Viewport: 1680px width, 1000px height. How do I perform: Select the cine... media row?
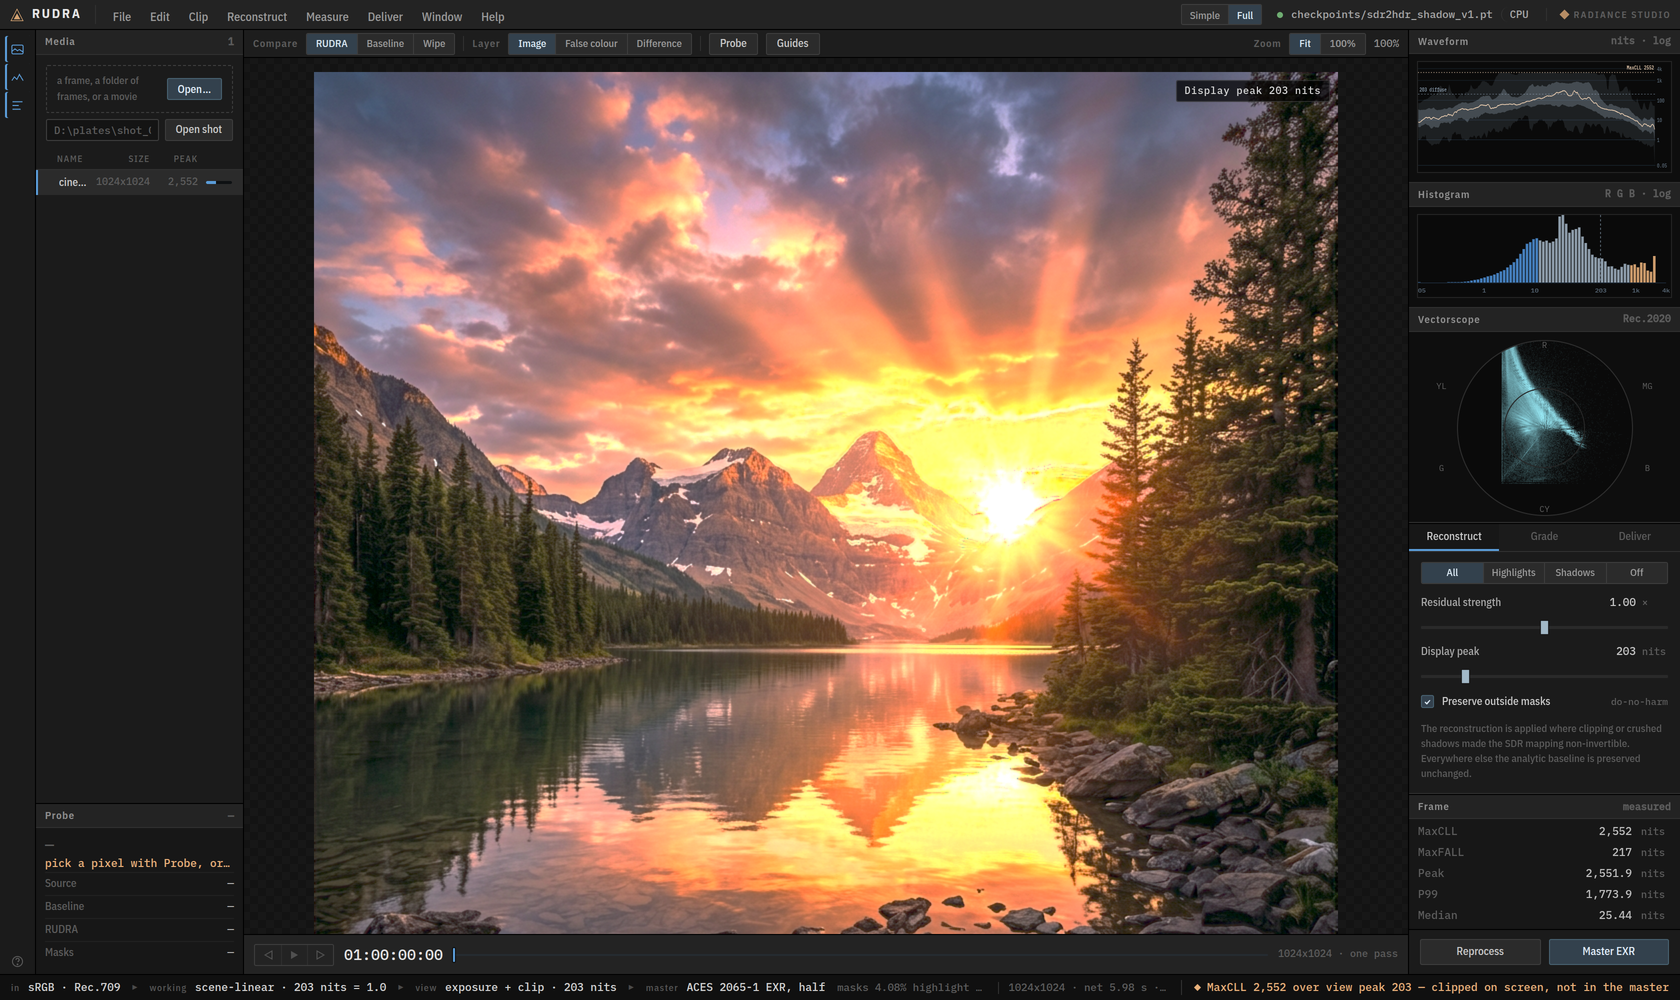tap(140, 182)
